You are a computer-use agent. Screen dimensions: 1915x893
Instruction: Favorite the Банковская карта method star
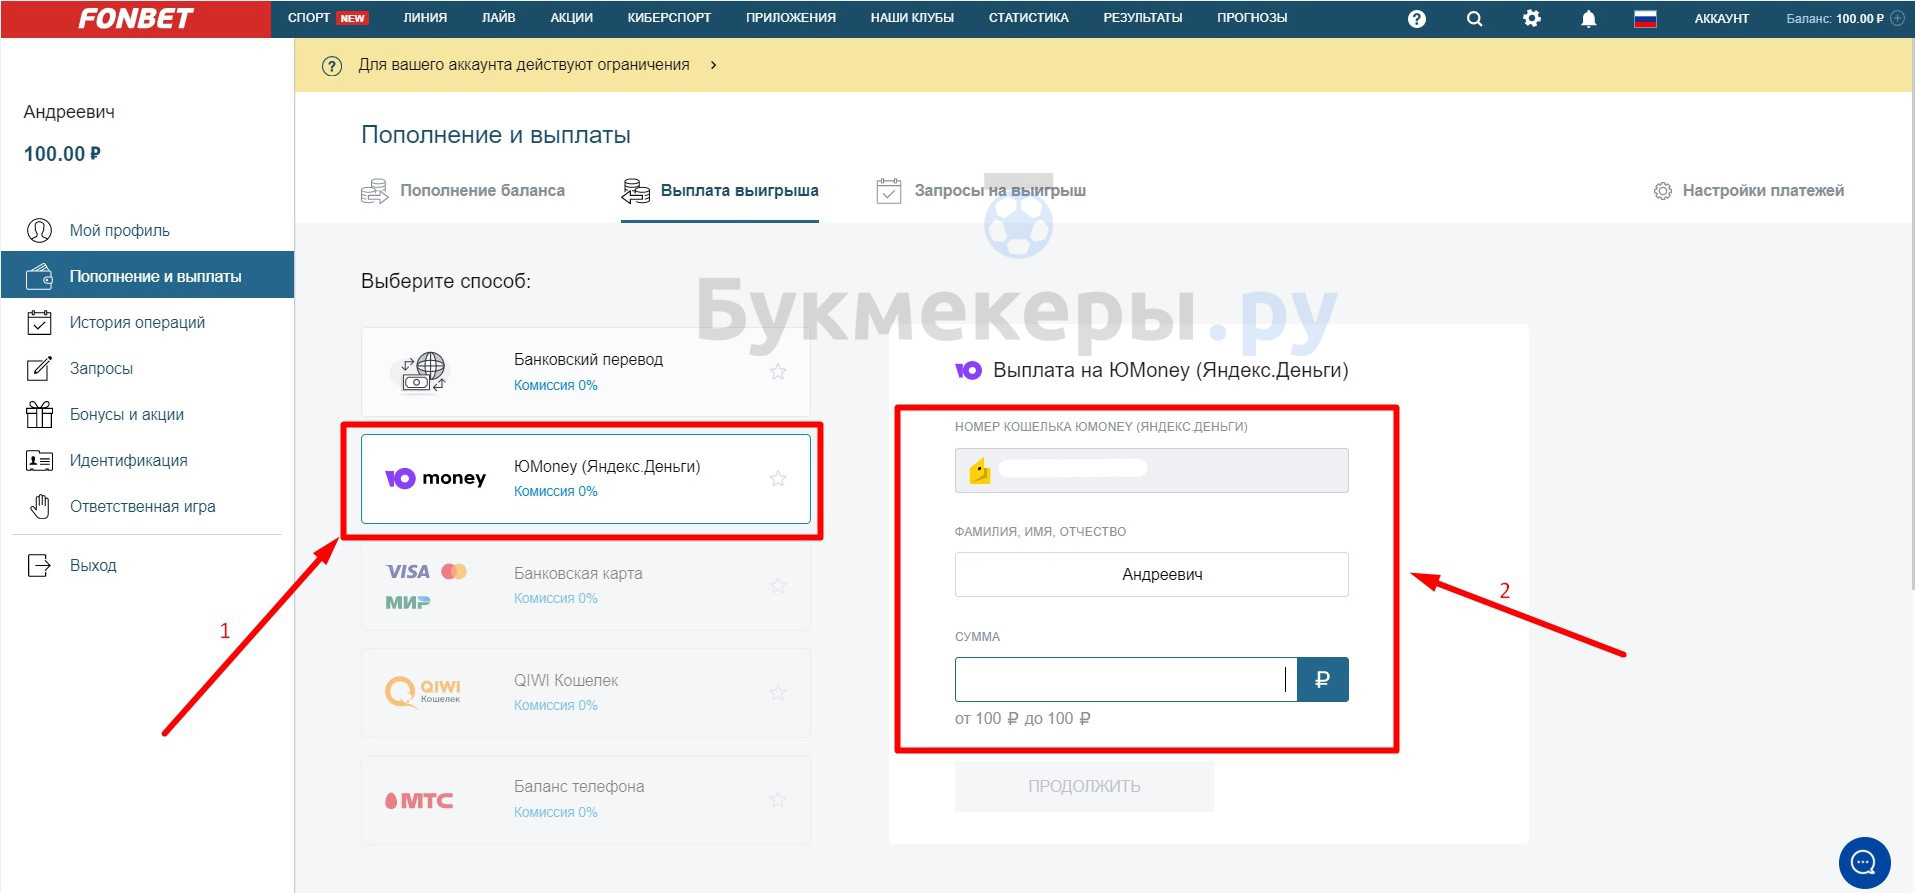tap(778, 586)
